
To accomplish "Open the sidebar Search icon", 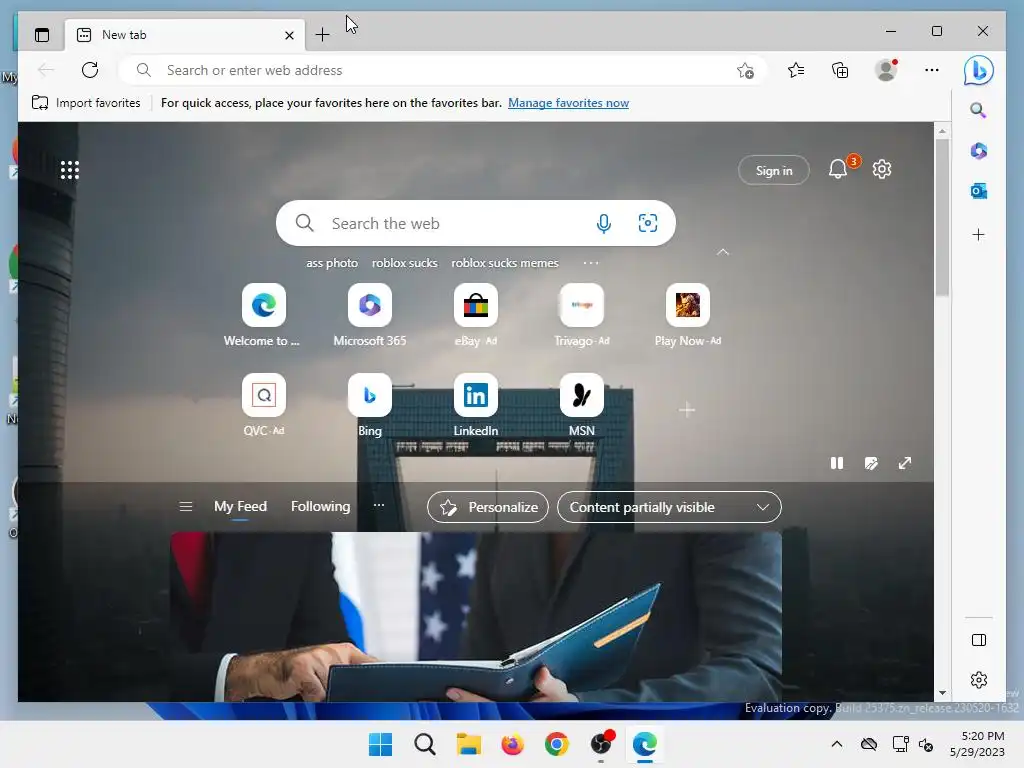I will [x=978, y=110].
